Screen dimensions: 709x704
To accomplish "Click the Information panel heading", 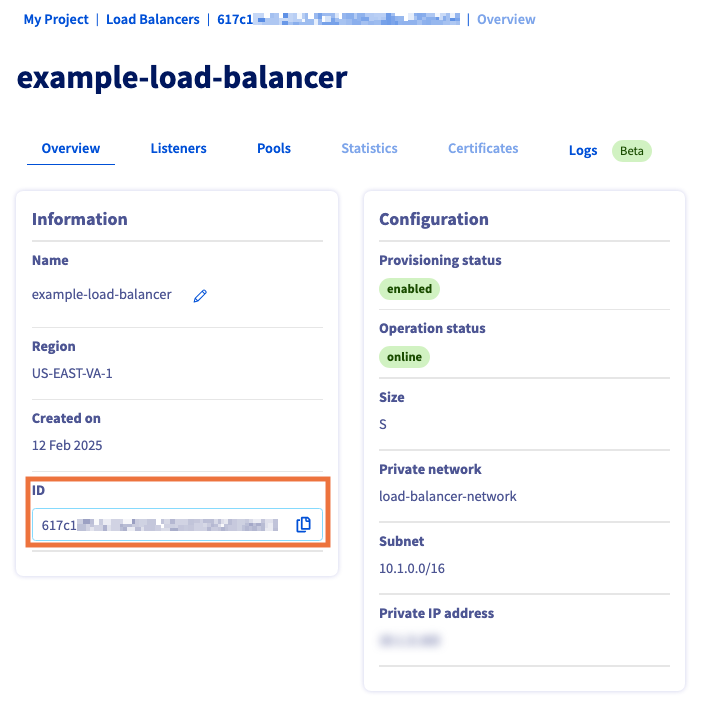I will point(80,219).
